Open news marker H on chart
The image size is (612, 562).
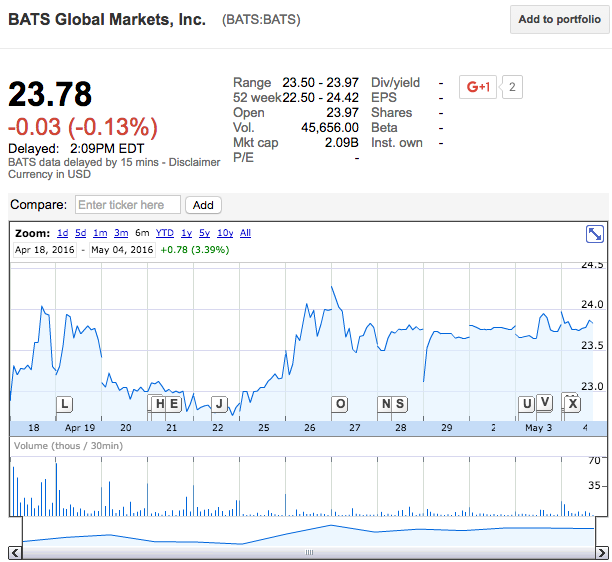click(x=159, y=404)
